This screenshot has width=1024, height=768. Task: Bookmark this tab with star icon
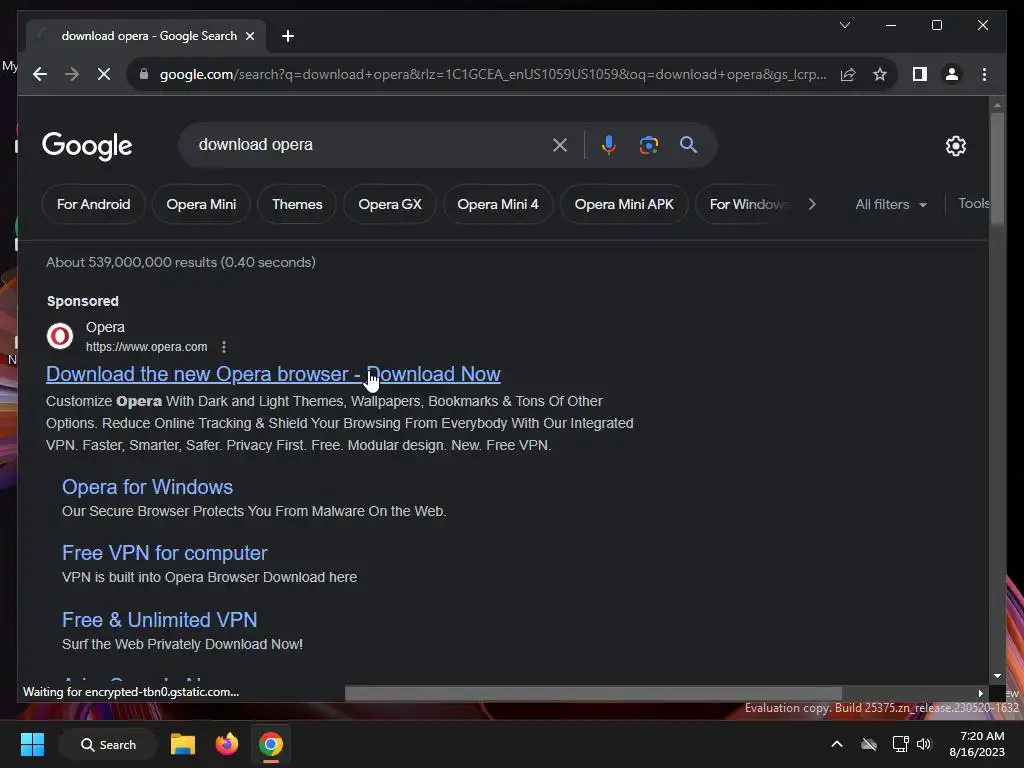tap(880, 74)
